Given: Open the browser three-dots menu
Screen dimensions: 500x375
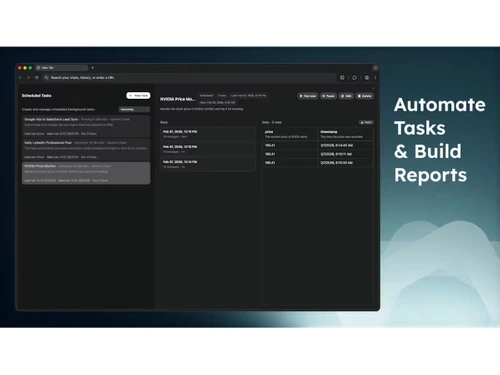Looking at the screenshot, I should tap(375, 78).
